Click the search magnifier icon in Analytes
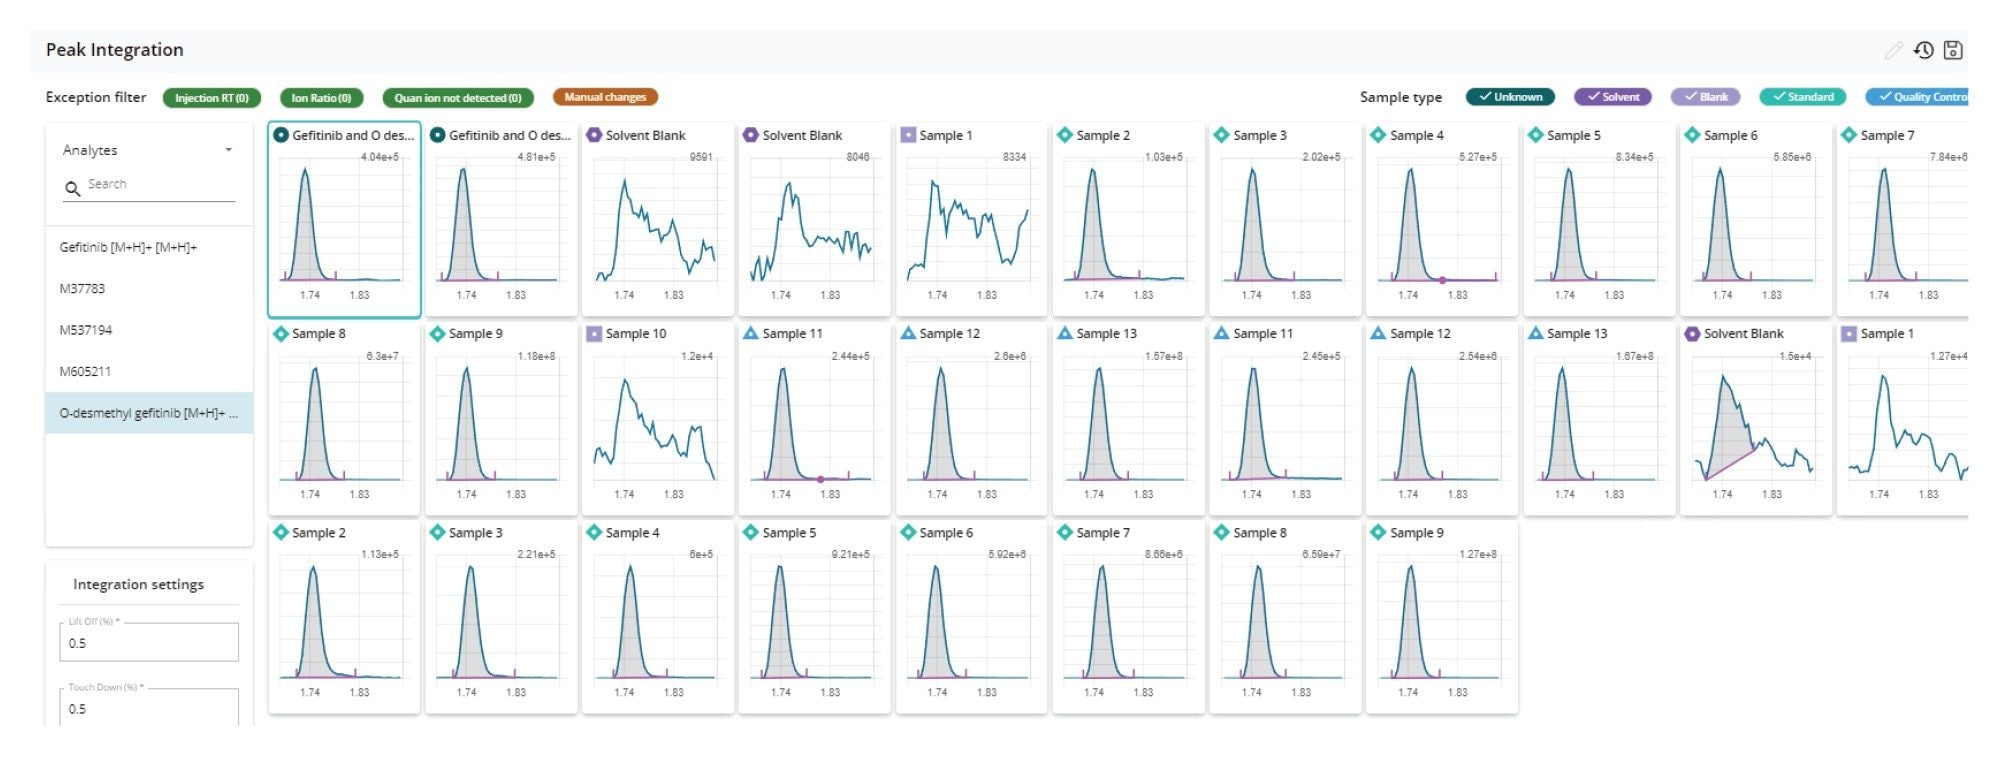Image resolution: width=2000 pixels, height=761 pixels. (x=72, y=187)
